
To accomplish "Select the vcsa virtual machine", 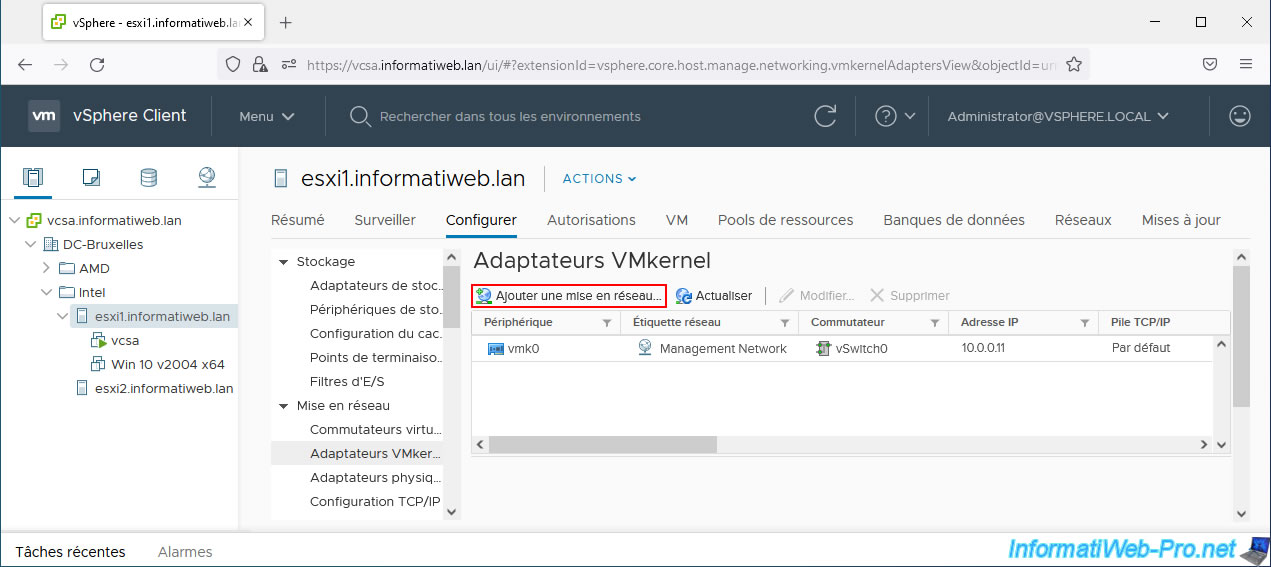I will 125,341.
